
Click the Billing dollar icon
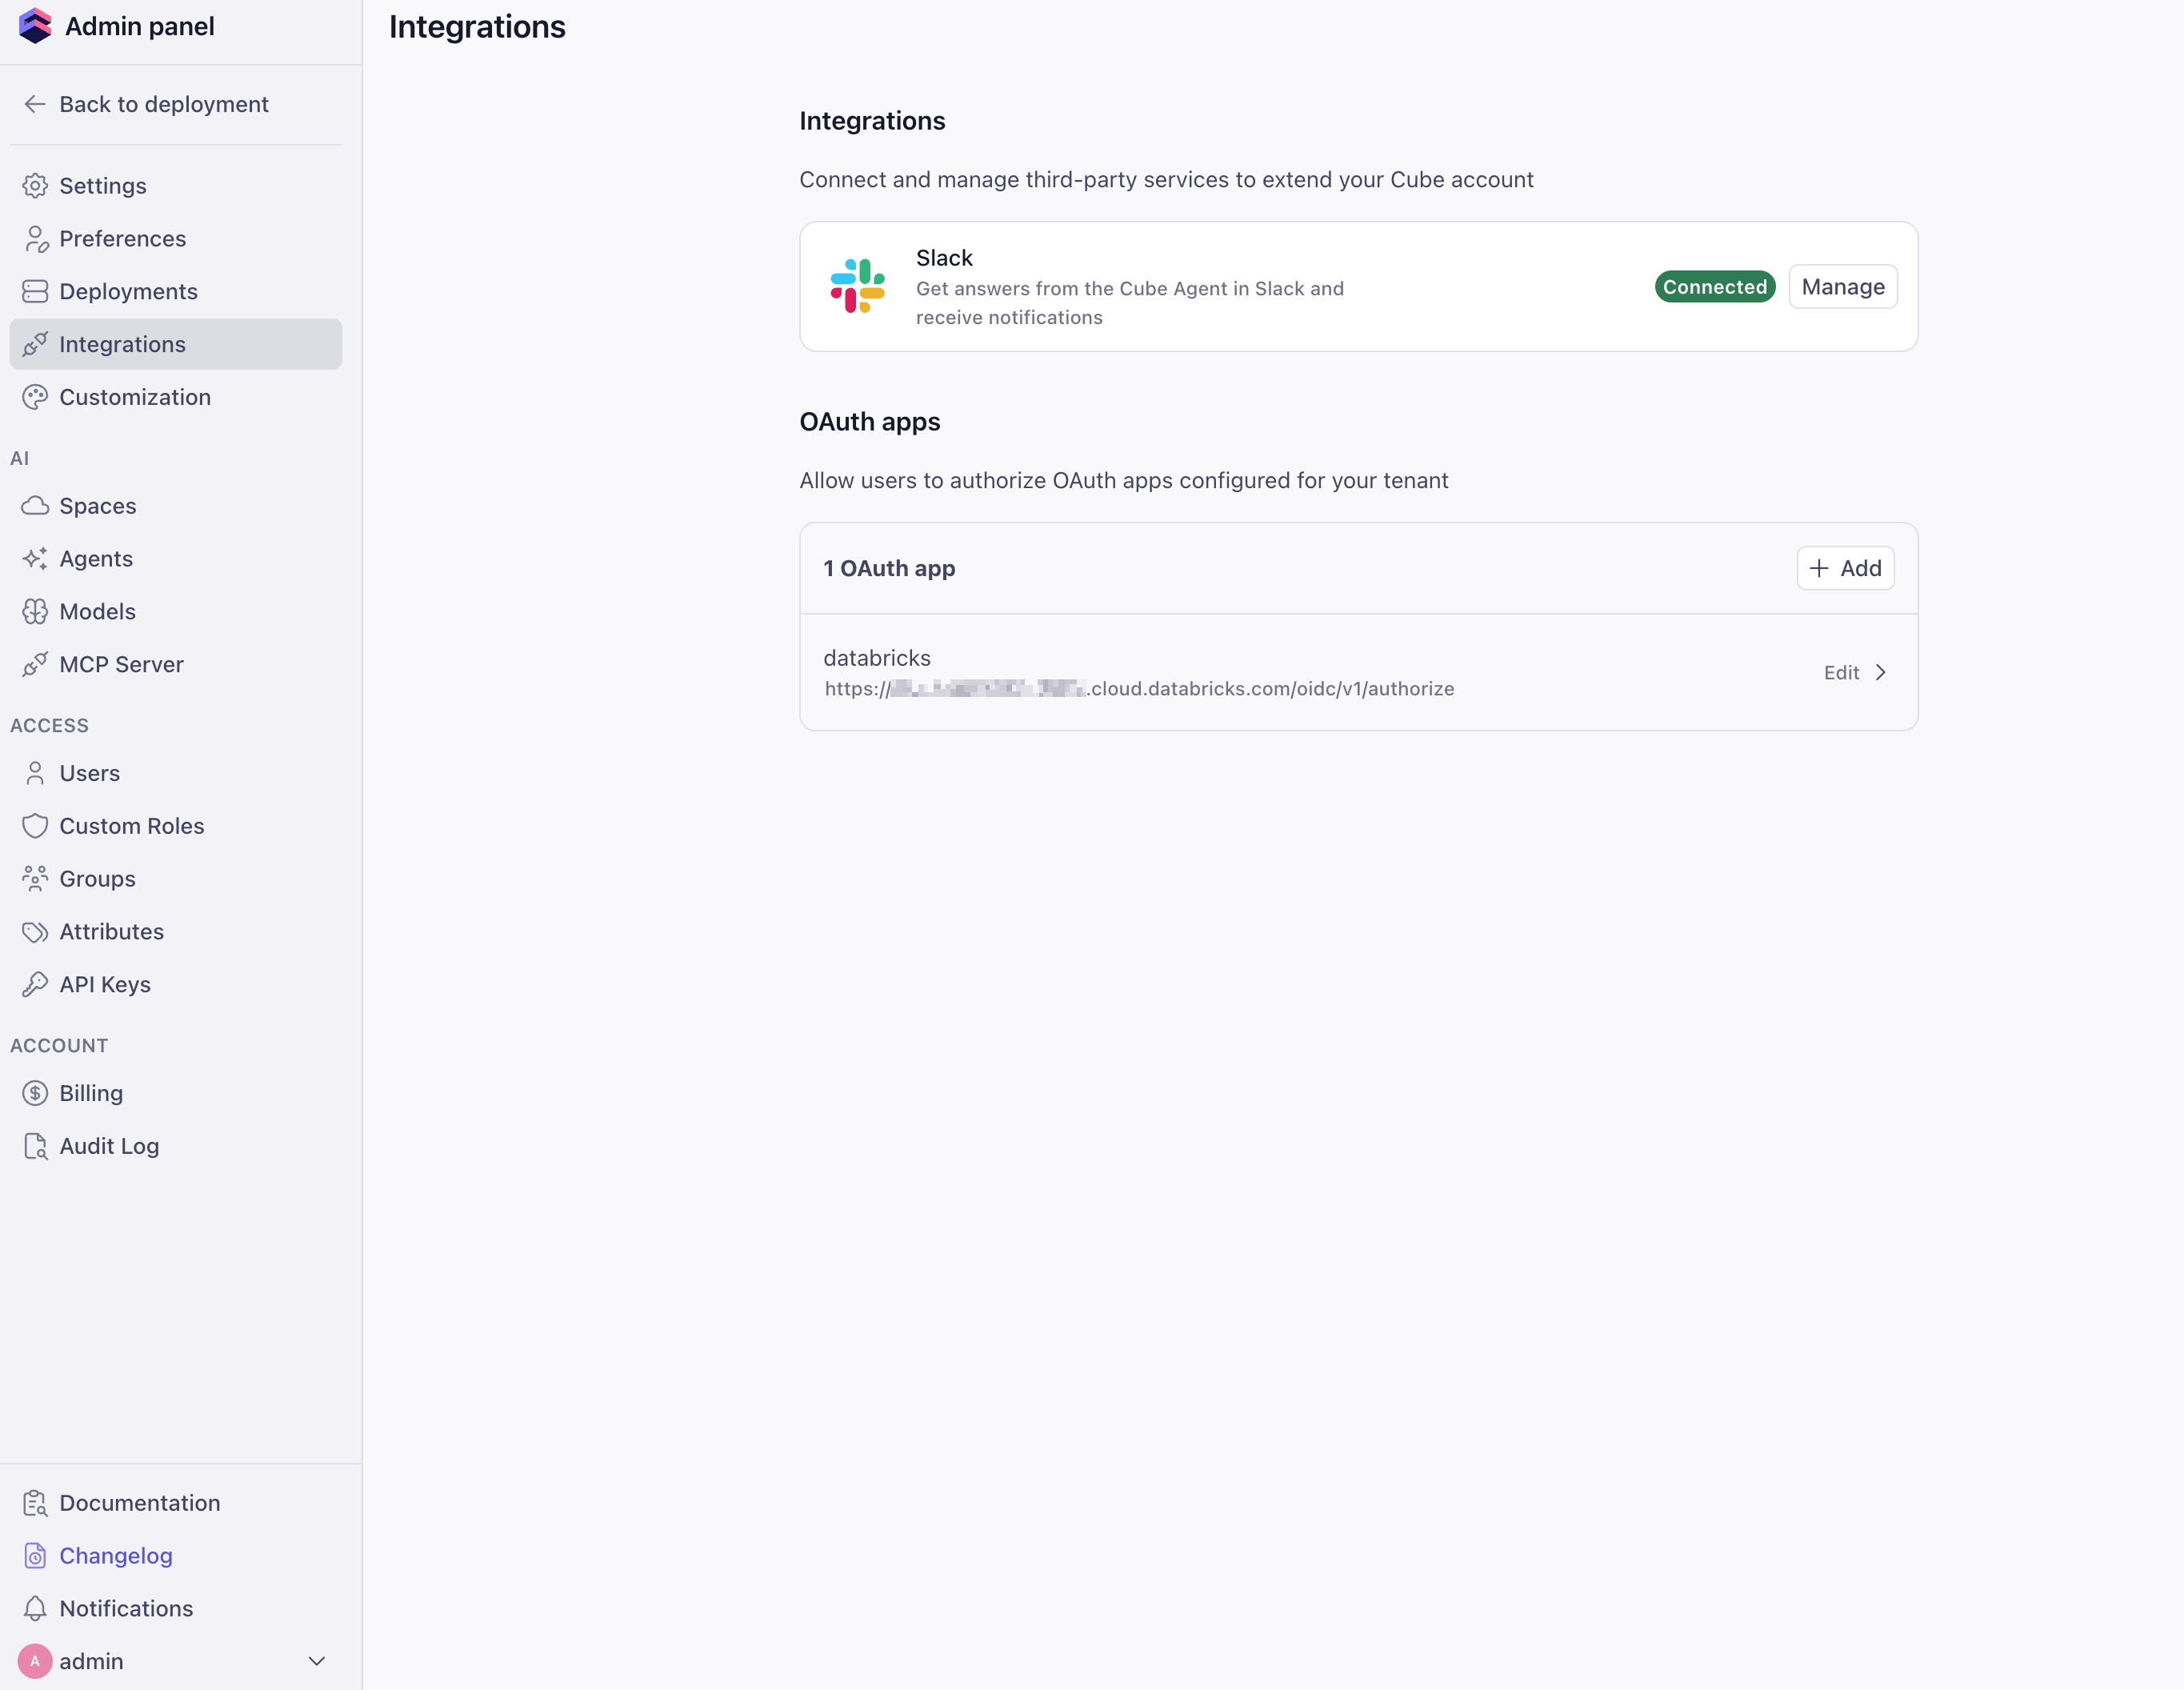click(x=35, y=1093)
